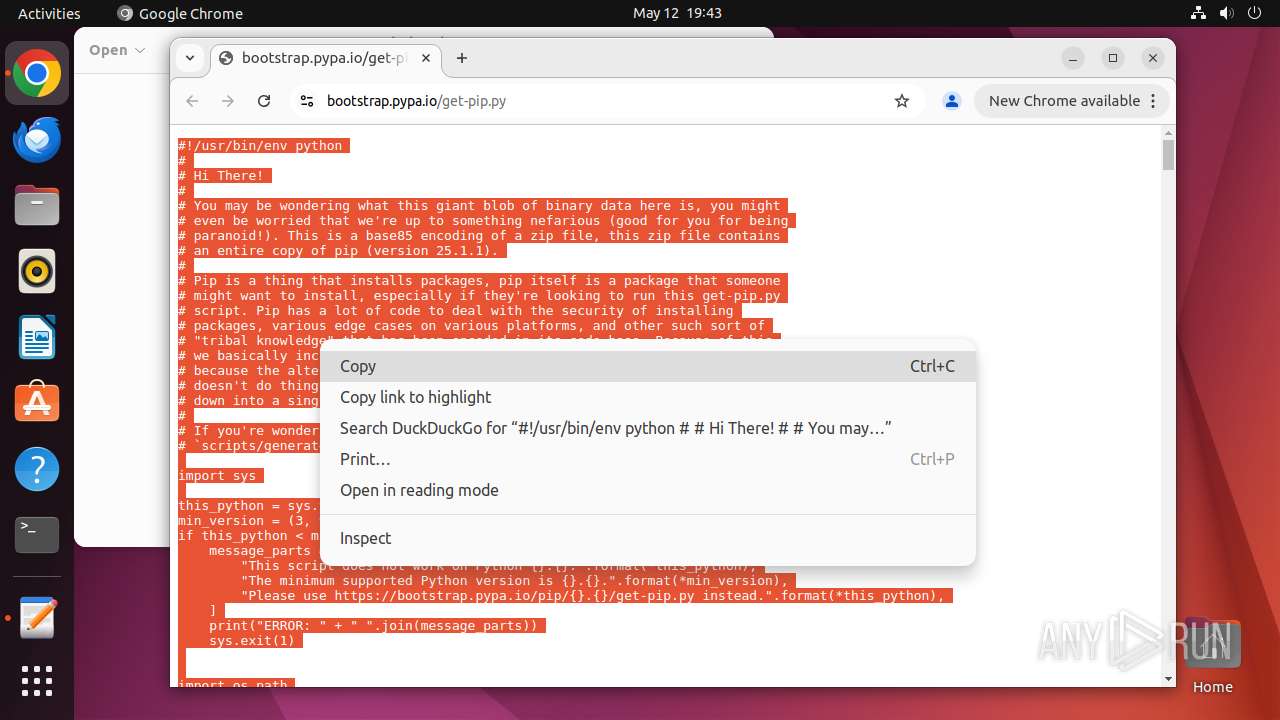Image resolution: width=1280 pixels, height=720 pixels.
Task: Open the clock showing May 12 19:43
Action: point(677,13)
